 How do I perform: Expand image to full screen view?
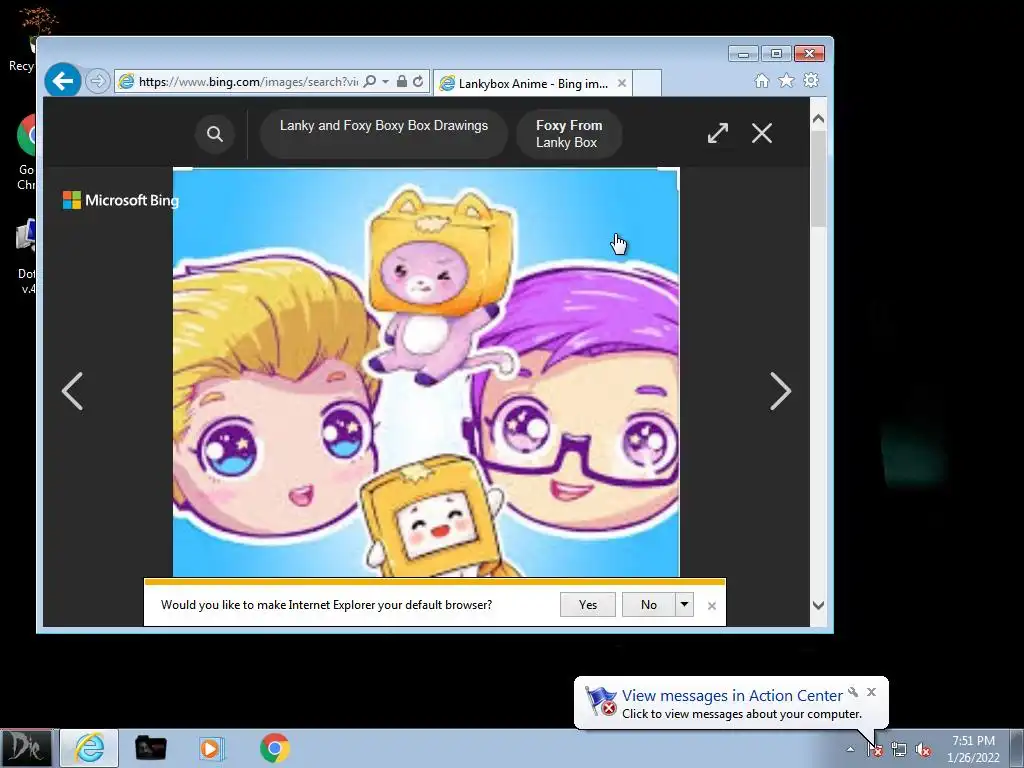(x=718, y=133)
